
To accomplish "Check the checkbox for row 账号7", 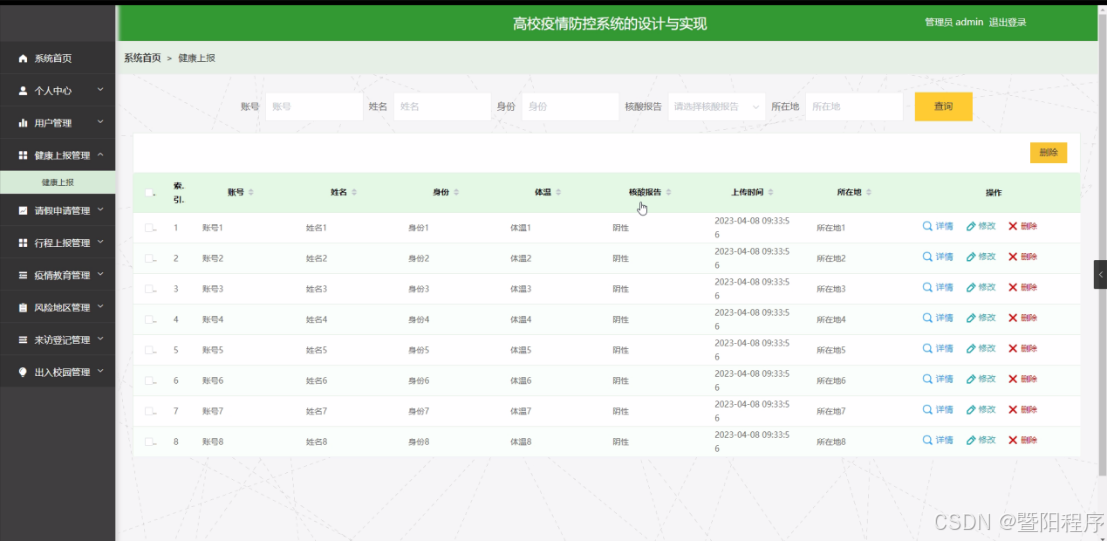I will [x=149, y=411].
